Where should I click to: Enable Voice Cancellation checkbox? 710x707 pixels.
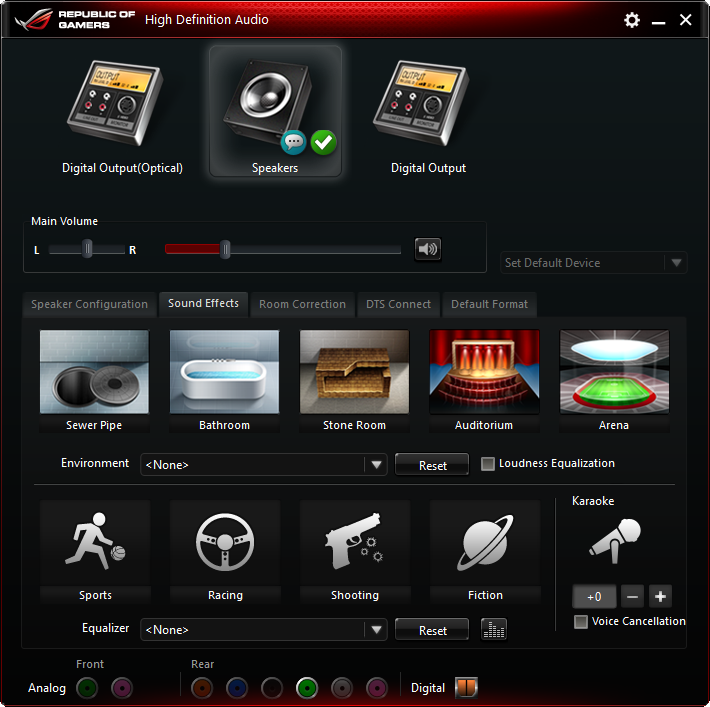(580, 621)
